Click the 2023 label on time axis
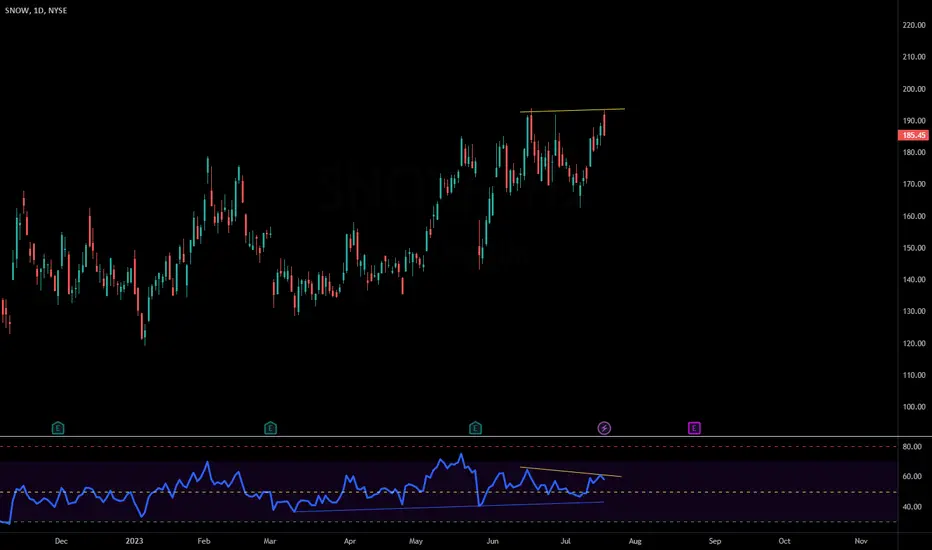 (134, 541)
